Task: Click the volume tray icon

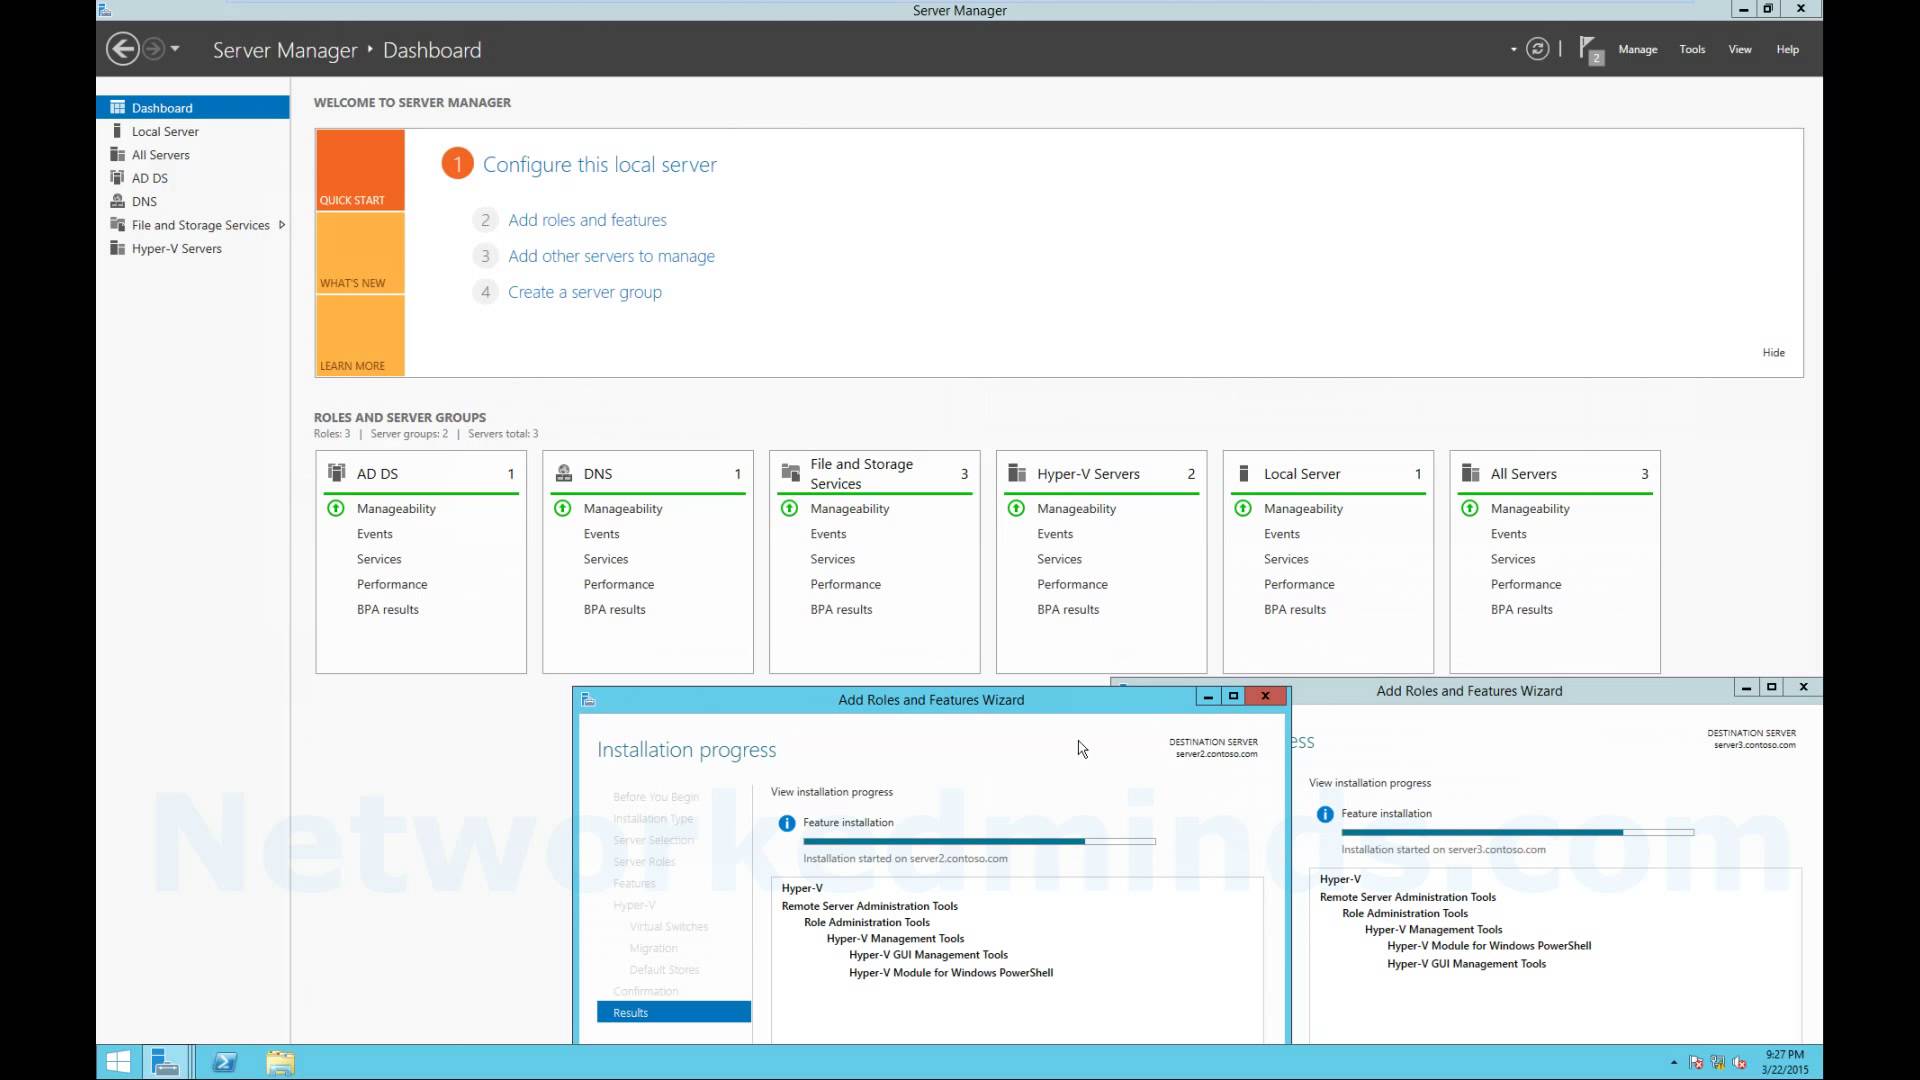Action: pyautogui.click(x=1740, y=1063)
